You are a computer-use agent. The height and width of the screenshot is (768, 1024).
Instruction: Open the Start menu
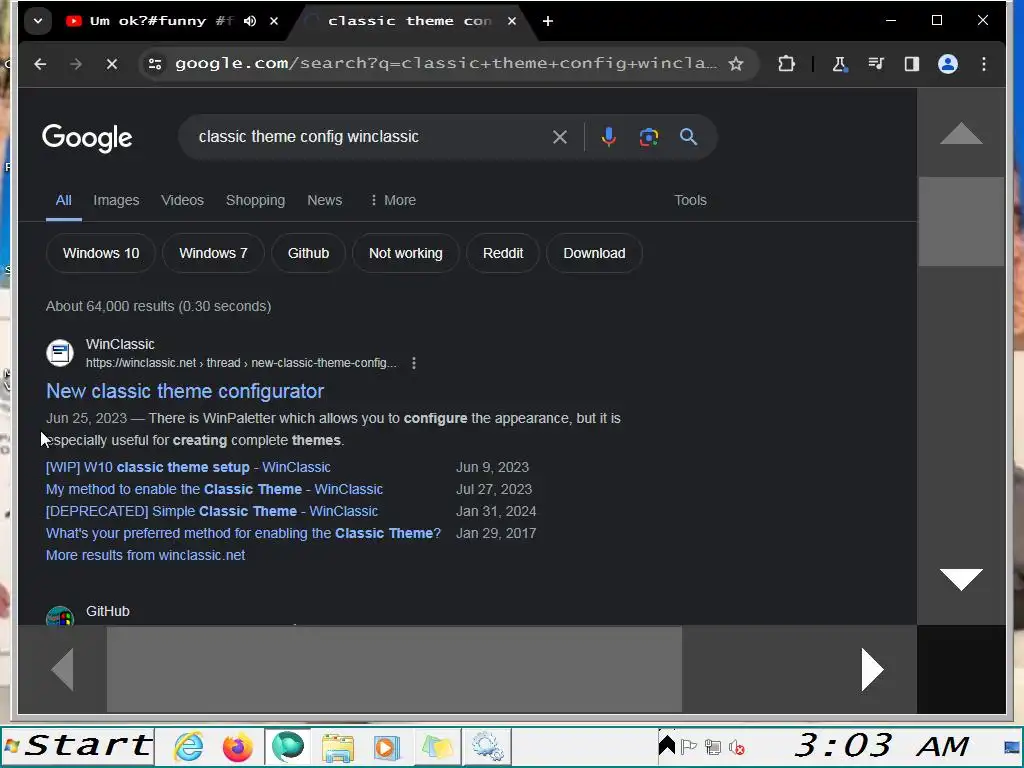(78, 746)
